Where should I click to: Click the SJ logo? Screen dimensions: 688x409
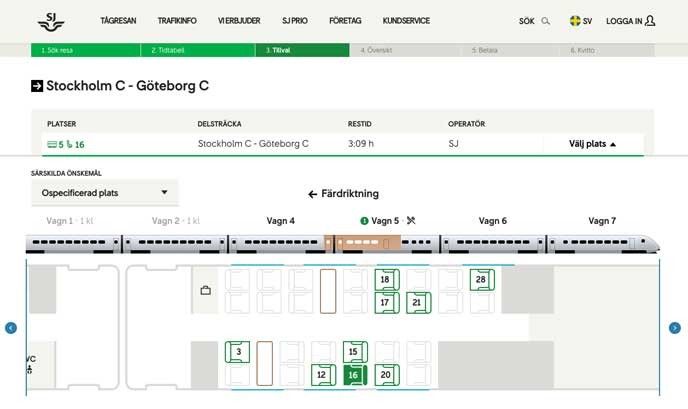click(x=49, y=21)
